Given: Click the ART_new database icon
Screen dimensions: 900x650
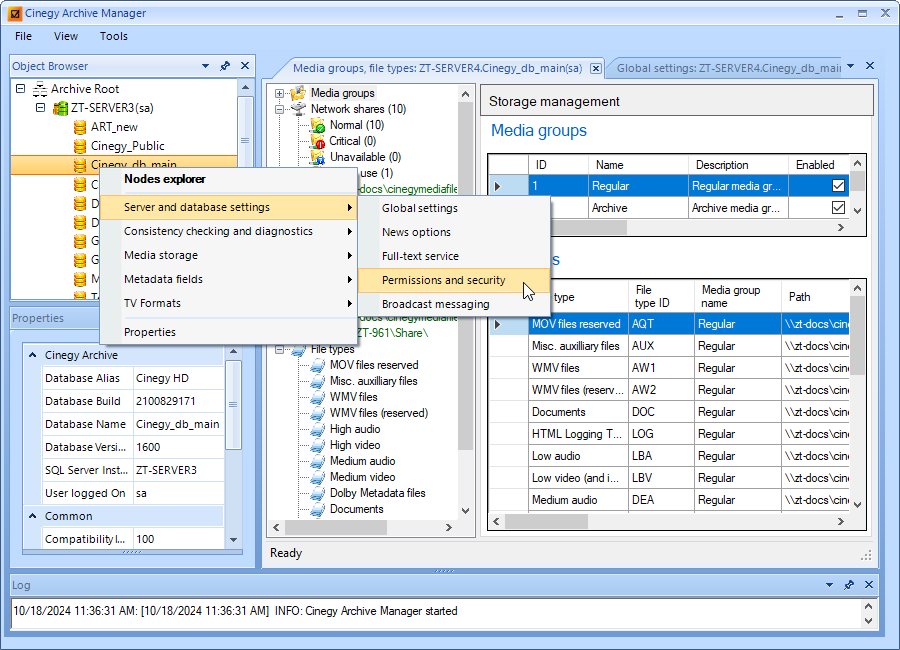Looking at the screenshot, I should (x=80, y=127).
